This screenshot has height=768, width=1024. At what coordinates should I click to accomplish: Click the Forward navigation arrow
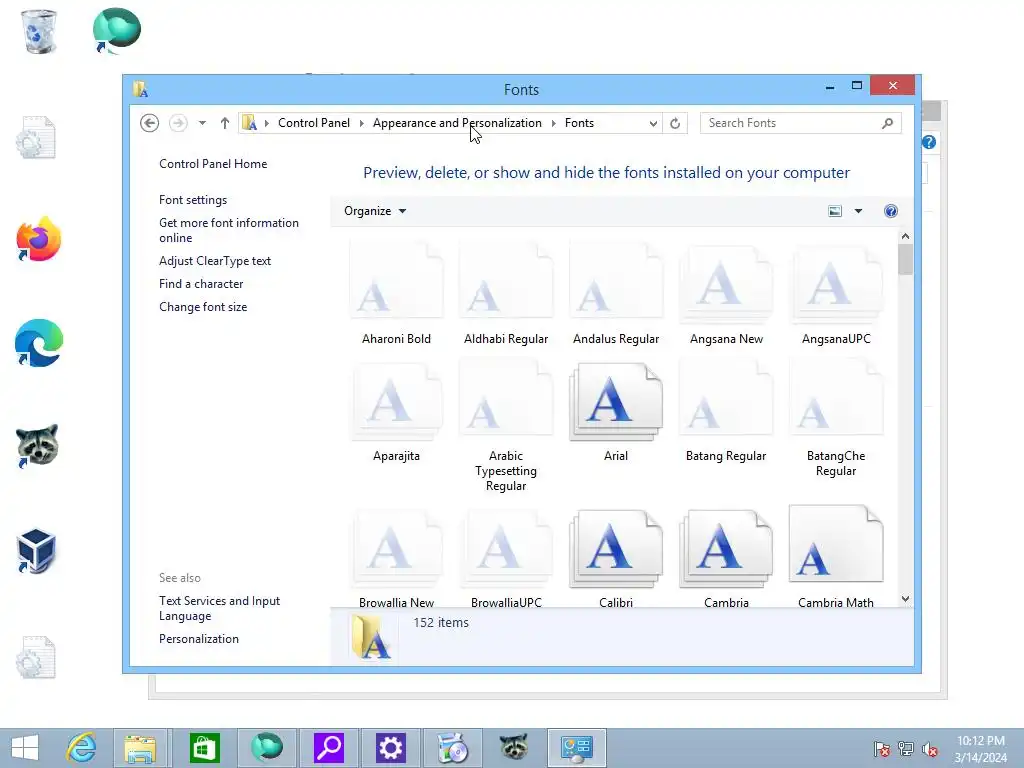point(178,123)
